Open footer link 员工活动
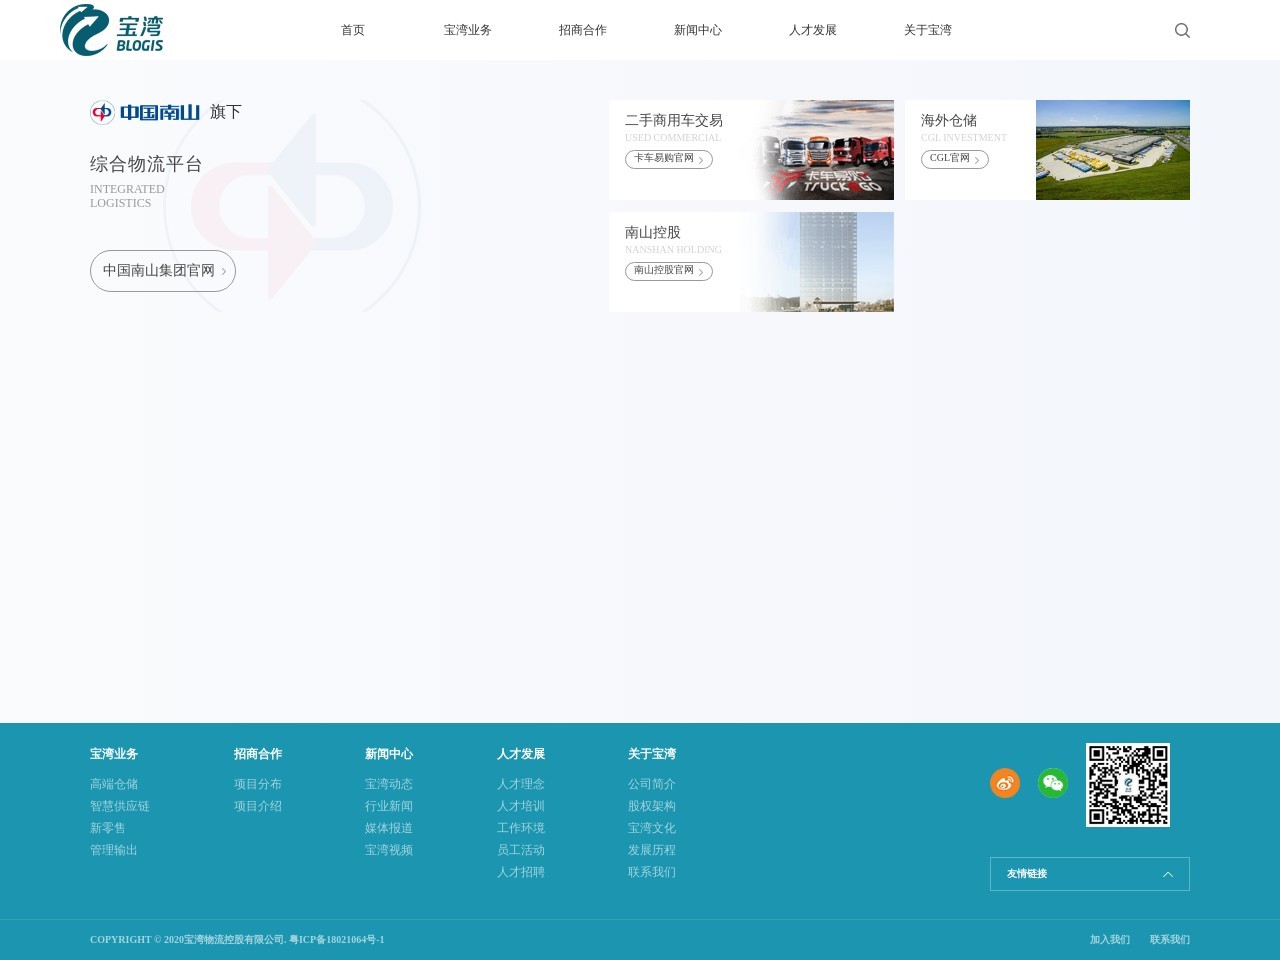1280x960 pixels. pyautogui.click(x=521, y=850)
